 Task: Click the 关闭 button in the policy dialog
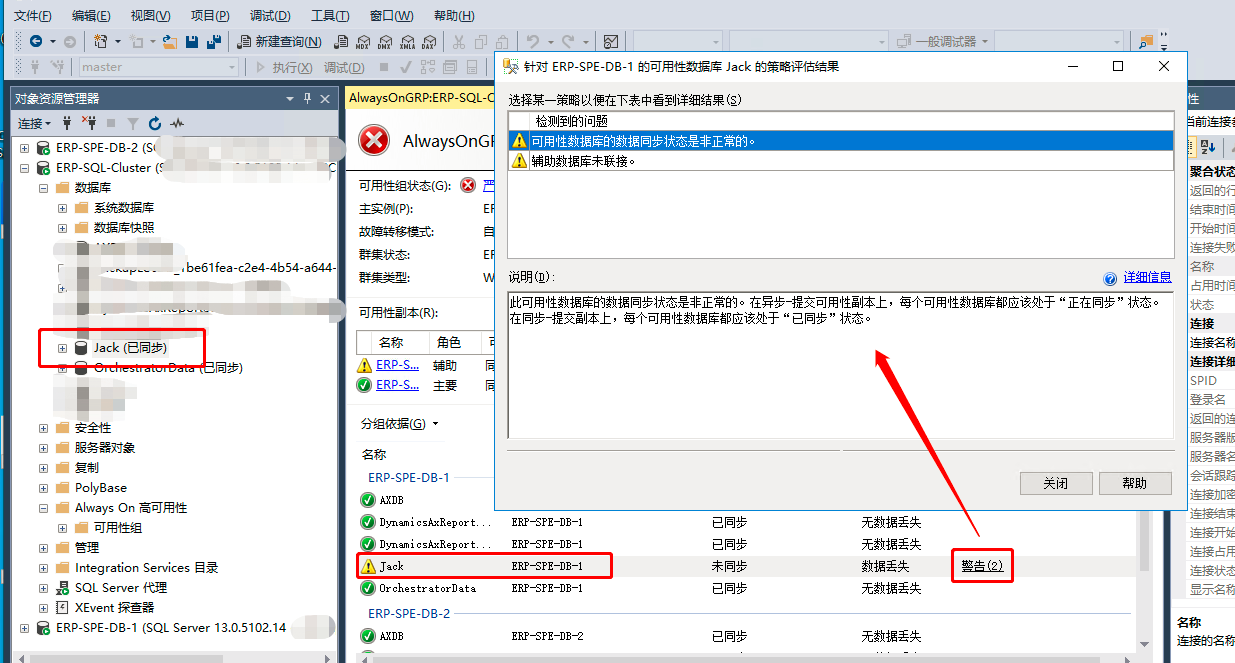coord(1055,483)
